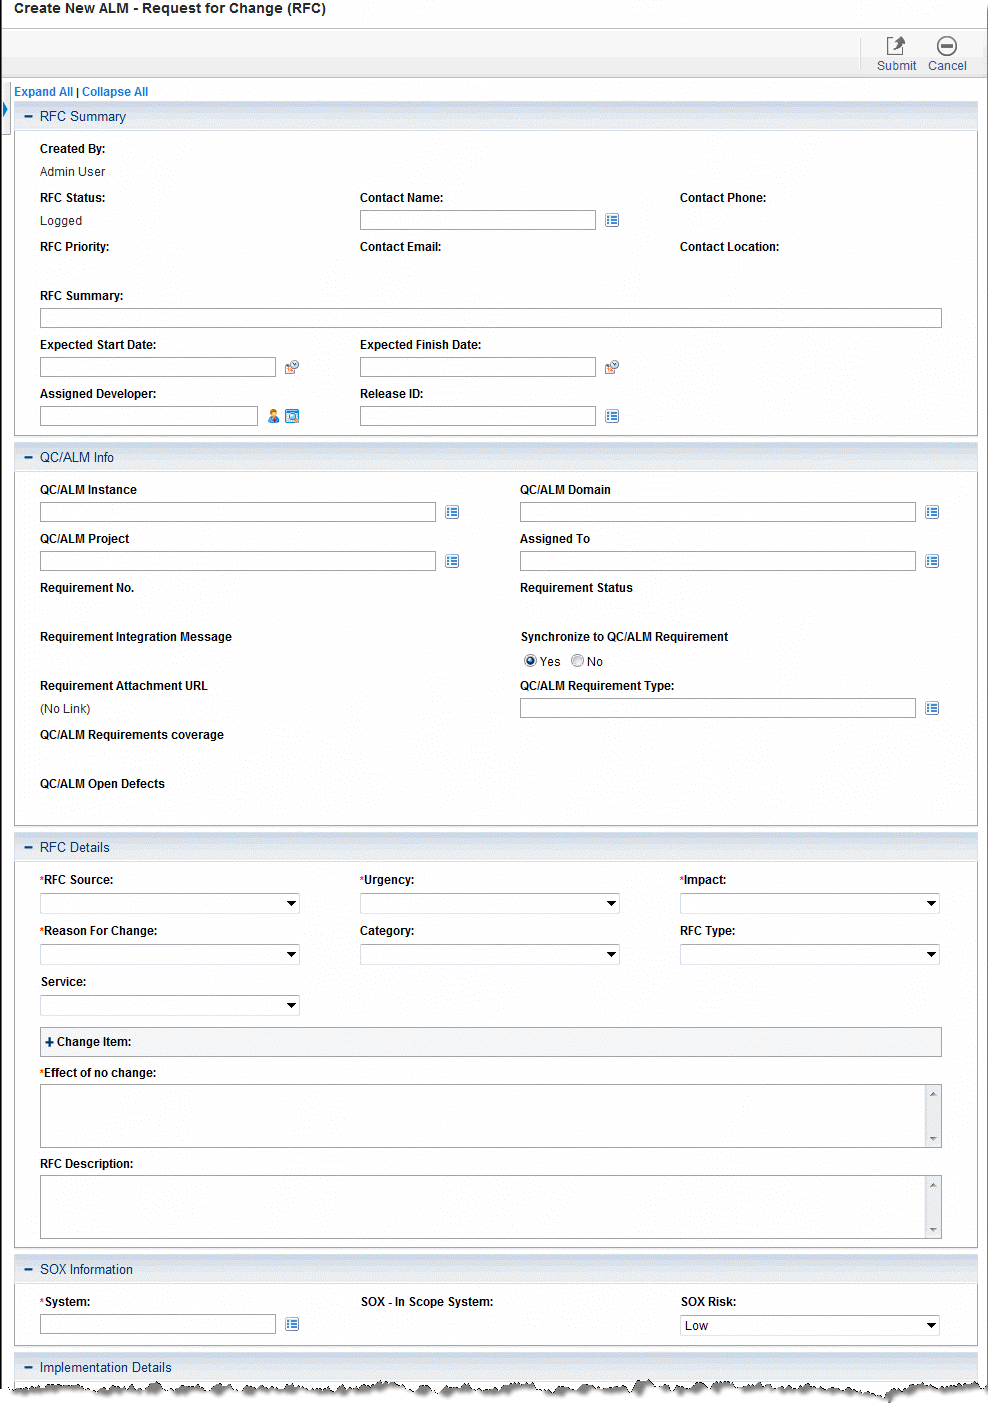Open the SOX Risk dropdown showing Low
This screenshot has width=988, height=1403.
click(810, 1326)
